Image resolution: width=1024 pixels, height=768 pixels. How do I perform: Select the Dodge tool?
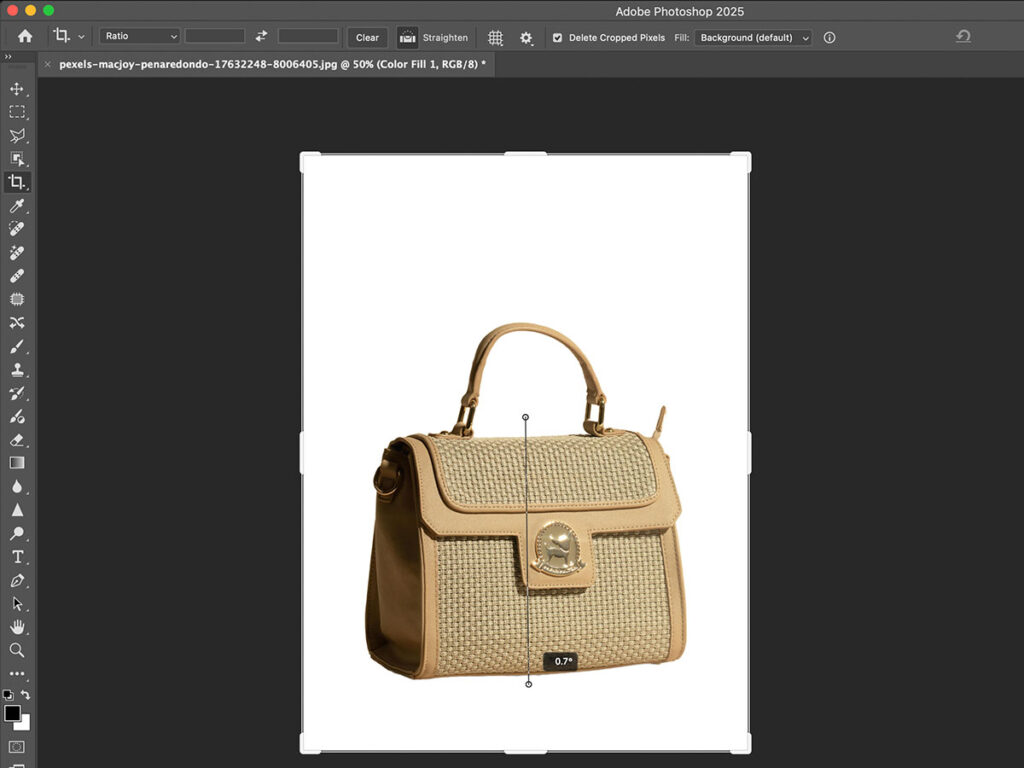click(x=17, y=534)
